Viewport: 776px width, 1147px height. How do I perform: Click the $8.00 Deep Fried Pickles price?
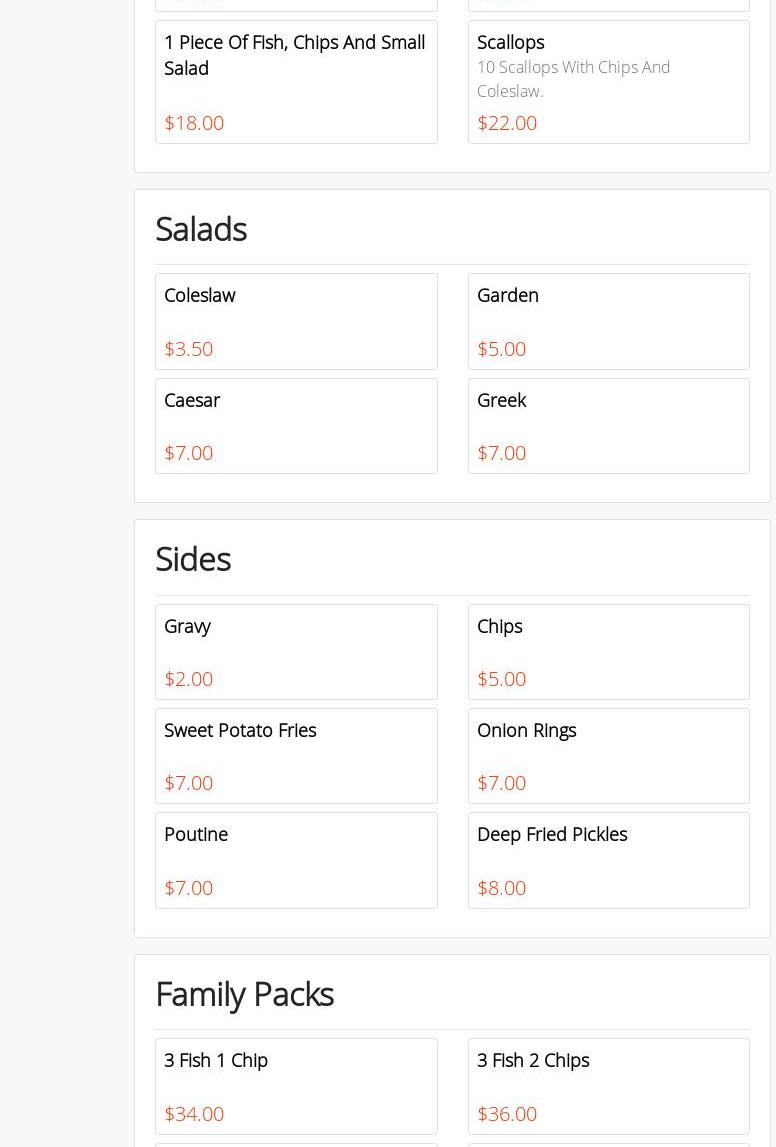pos(501,888)
